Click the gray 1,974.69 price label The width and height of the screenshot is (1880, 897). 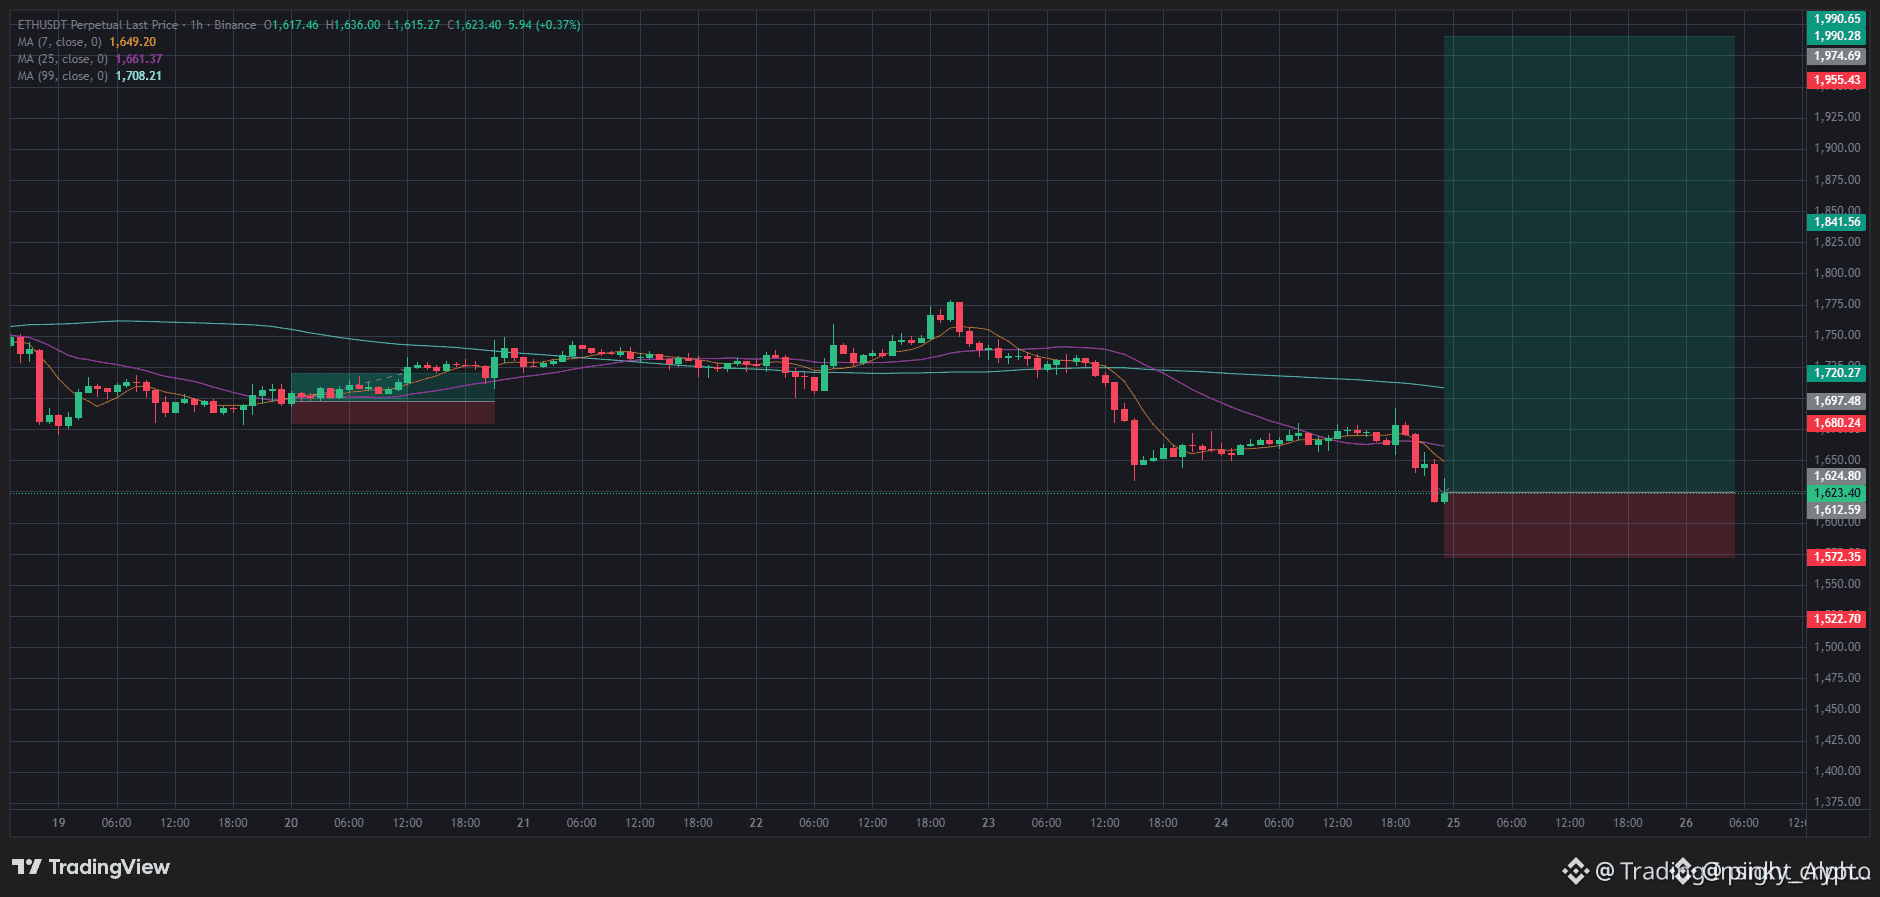1837,57
